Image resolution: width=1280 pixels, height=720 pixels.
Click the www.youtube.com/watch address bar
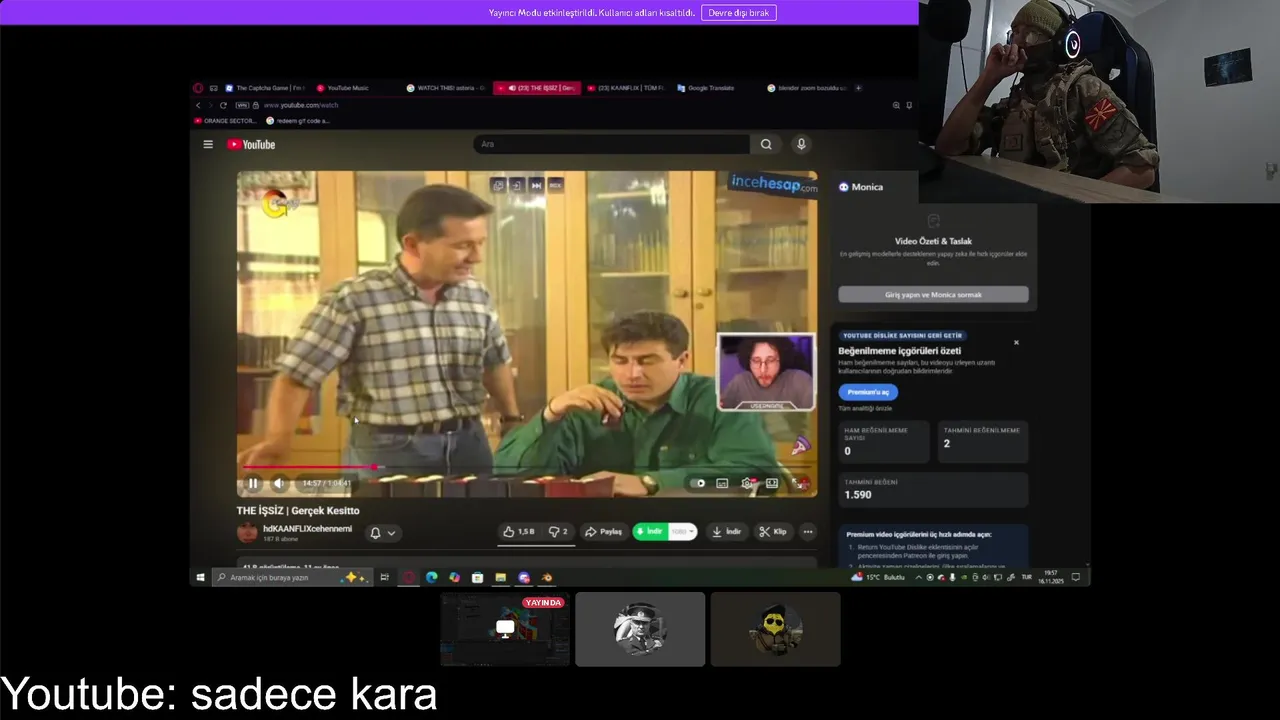[301, 105]
